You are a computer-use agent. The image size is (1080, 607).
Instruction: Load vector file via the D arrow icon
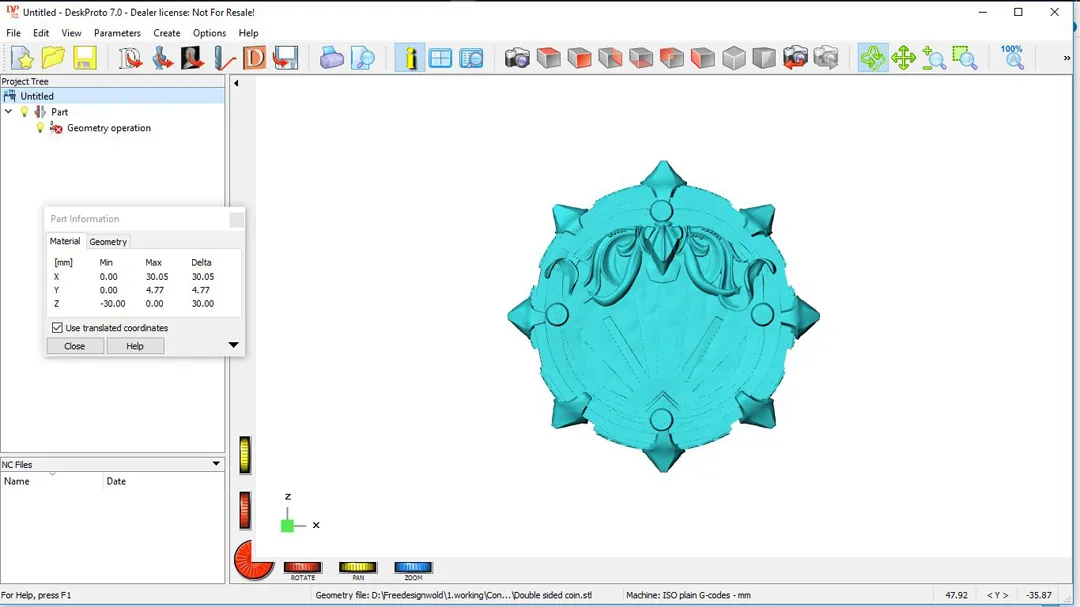[129, 58]
